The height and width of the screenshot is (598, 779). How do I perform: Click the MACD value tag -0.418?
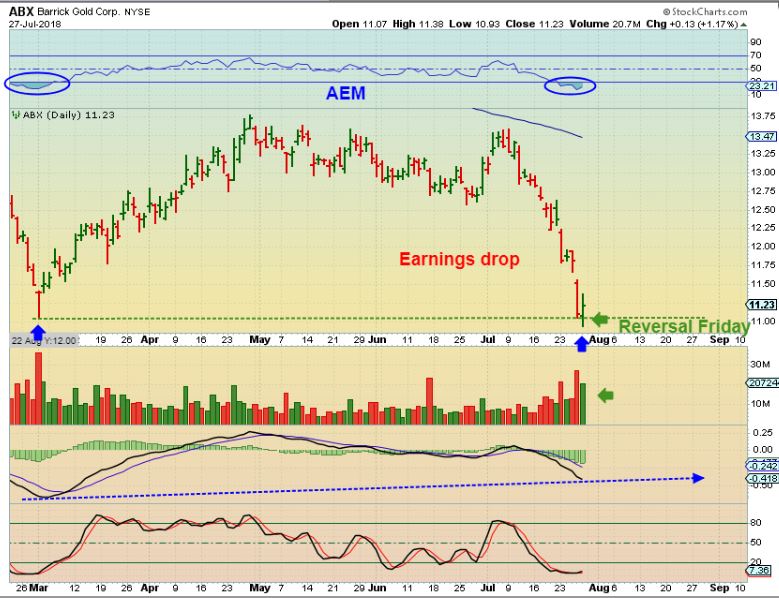coord(762,478)
